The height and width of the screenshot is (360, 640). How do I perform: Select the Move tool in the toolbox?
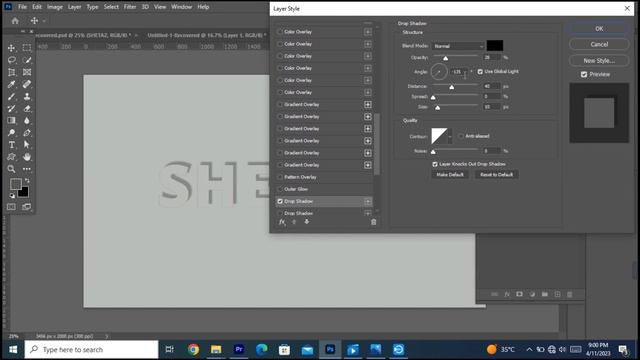11,48
